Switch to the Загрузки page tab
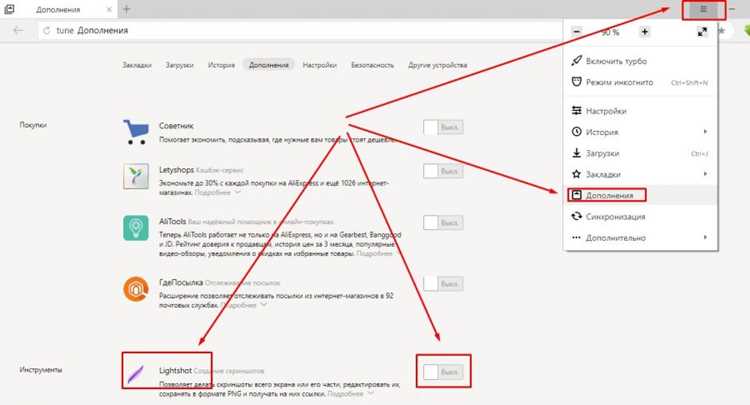The width and height of the screenshot is (750, 405). pos(179,65)
